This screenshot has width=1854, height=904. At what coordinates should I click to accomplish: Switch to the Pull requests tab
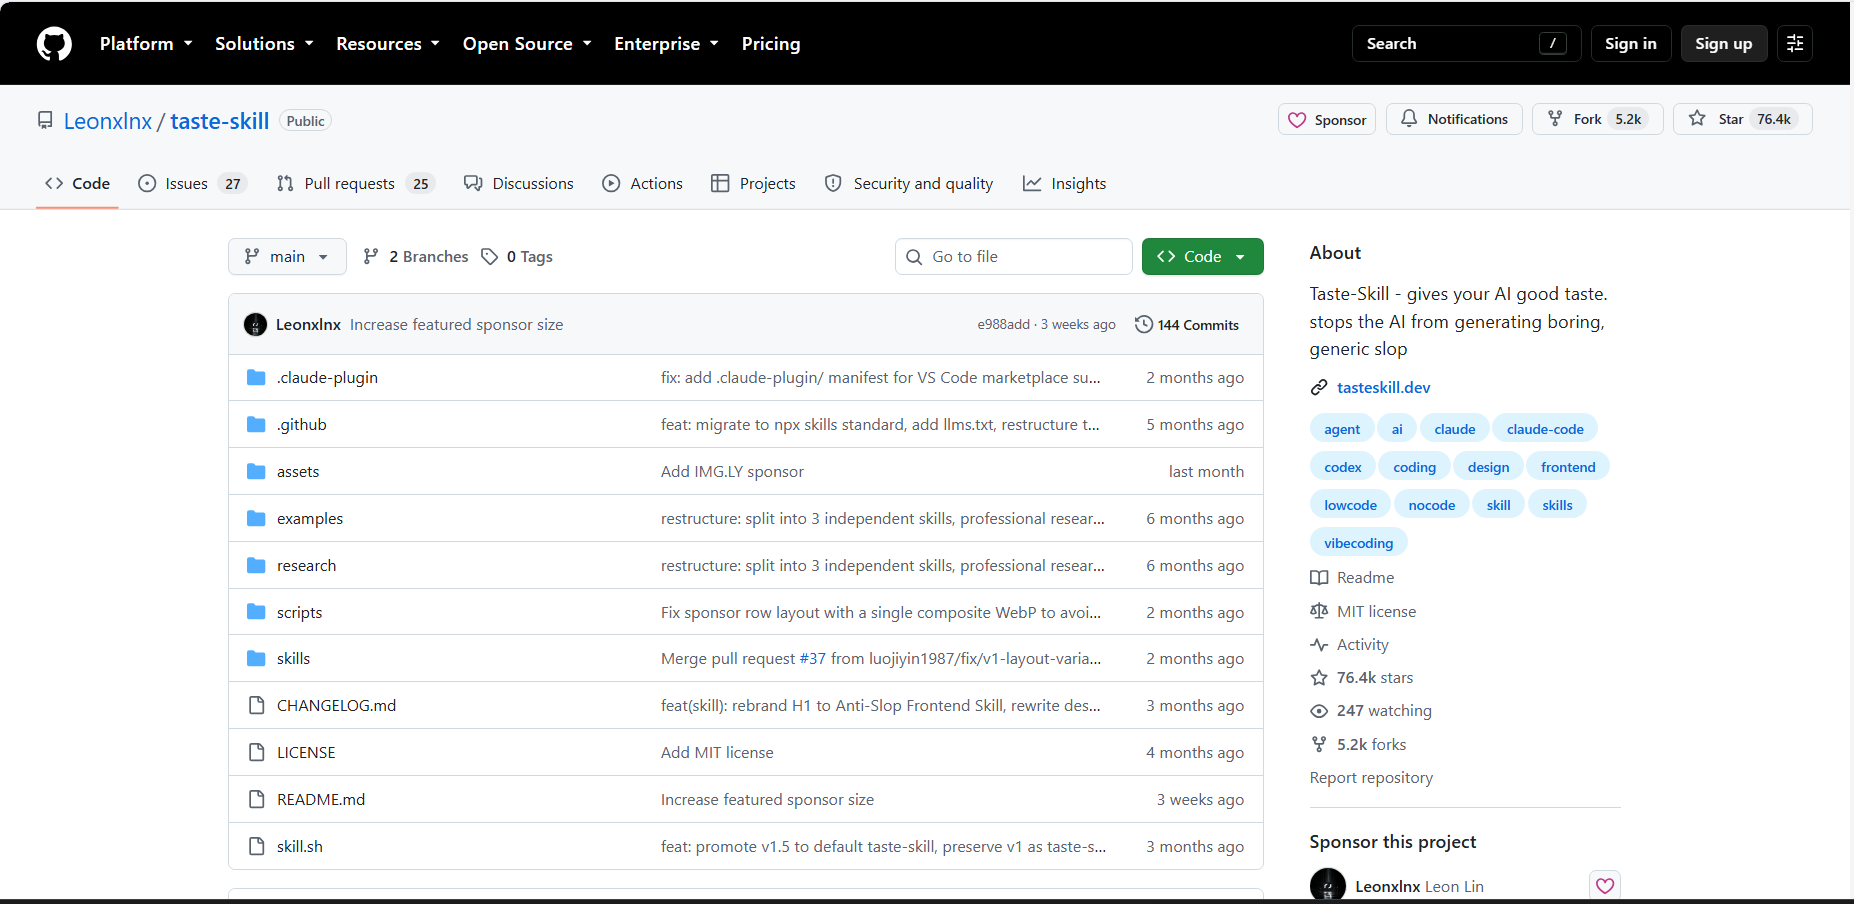(x=355, y=183)
